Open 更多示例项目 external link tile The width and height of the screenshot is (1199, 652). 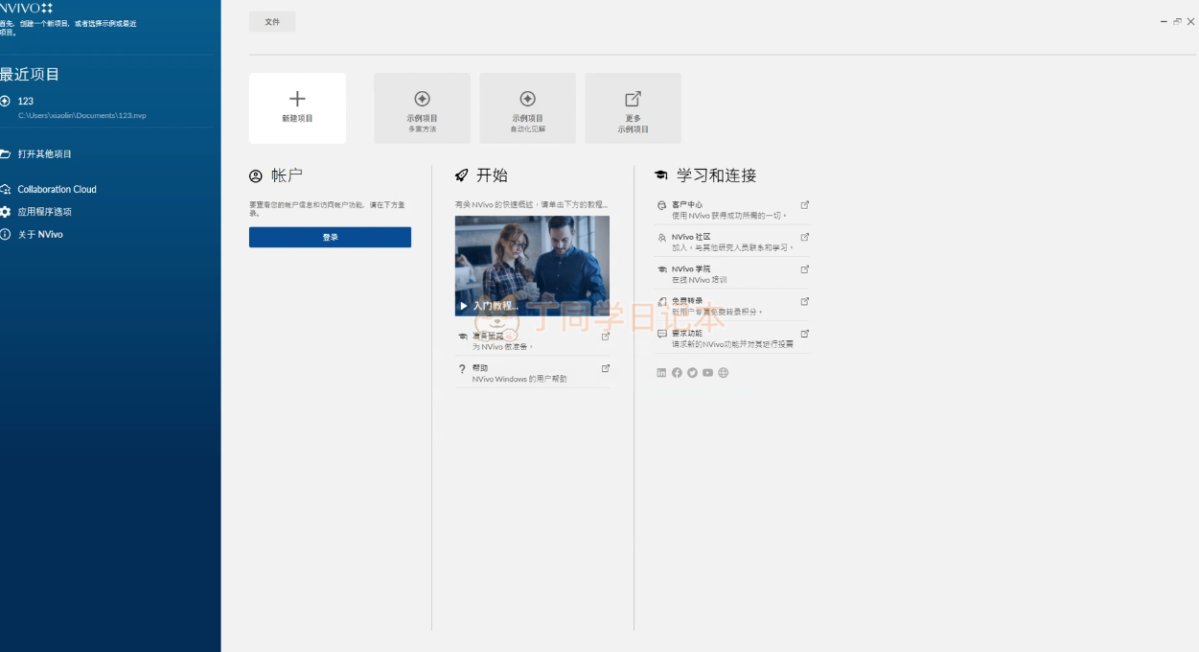coord(632,108)
